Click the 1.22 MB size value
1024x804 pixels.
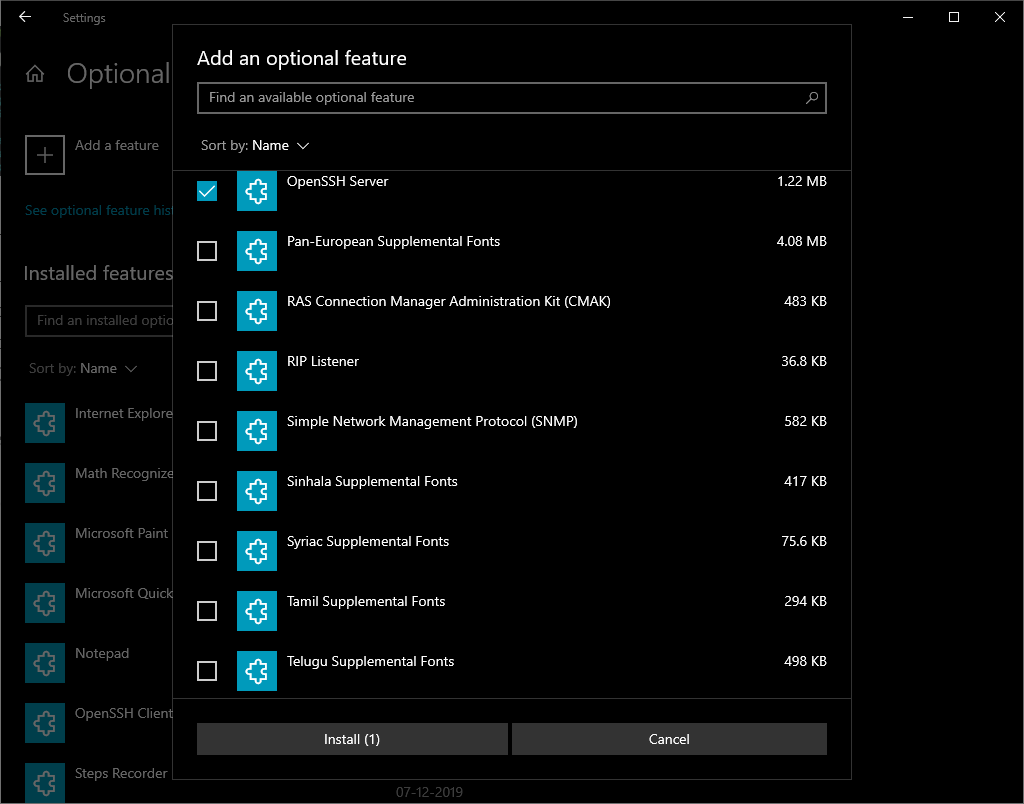pyautogui.click(x=801, y=182)
